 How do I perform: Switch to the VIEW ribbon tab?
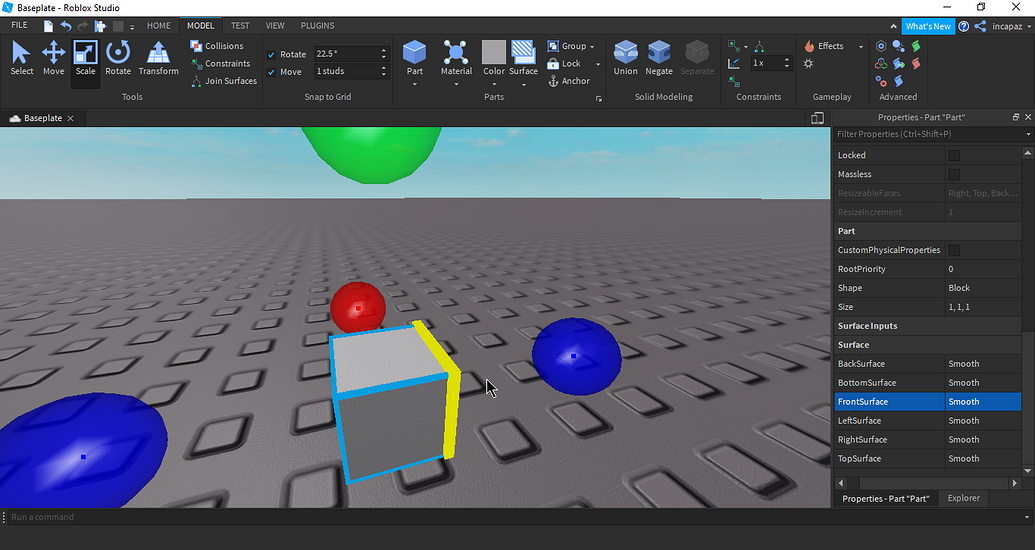pyautogui.click(x=275, y=26)
